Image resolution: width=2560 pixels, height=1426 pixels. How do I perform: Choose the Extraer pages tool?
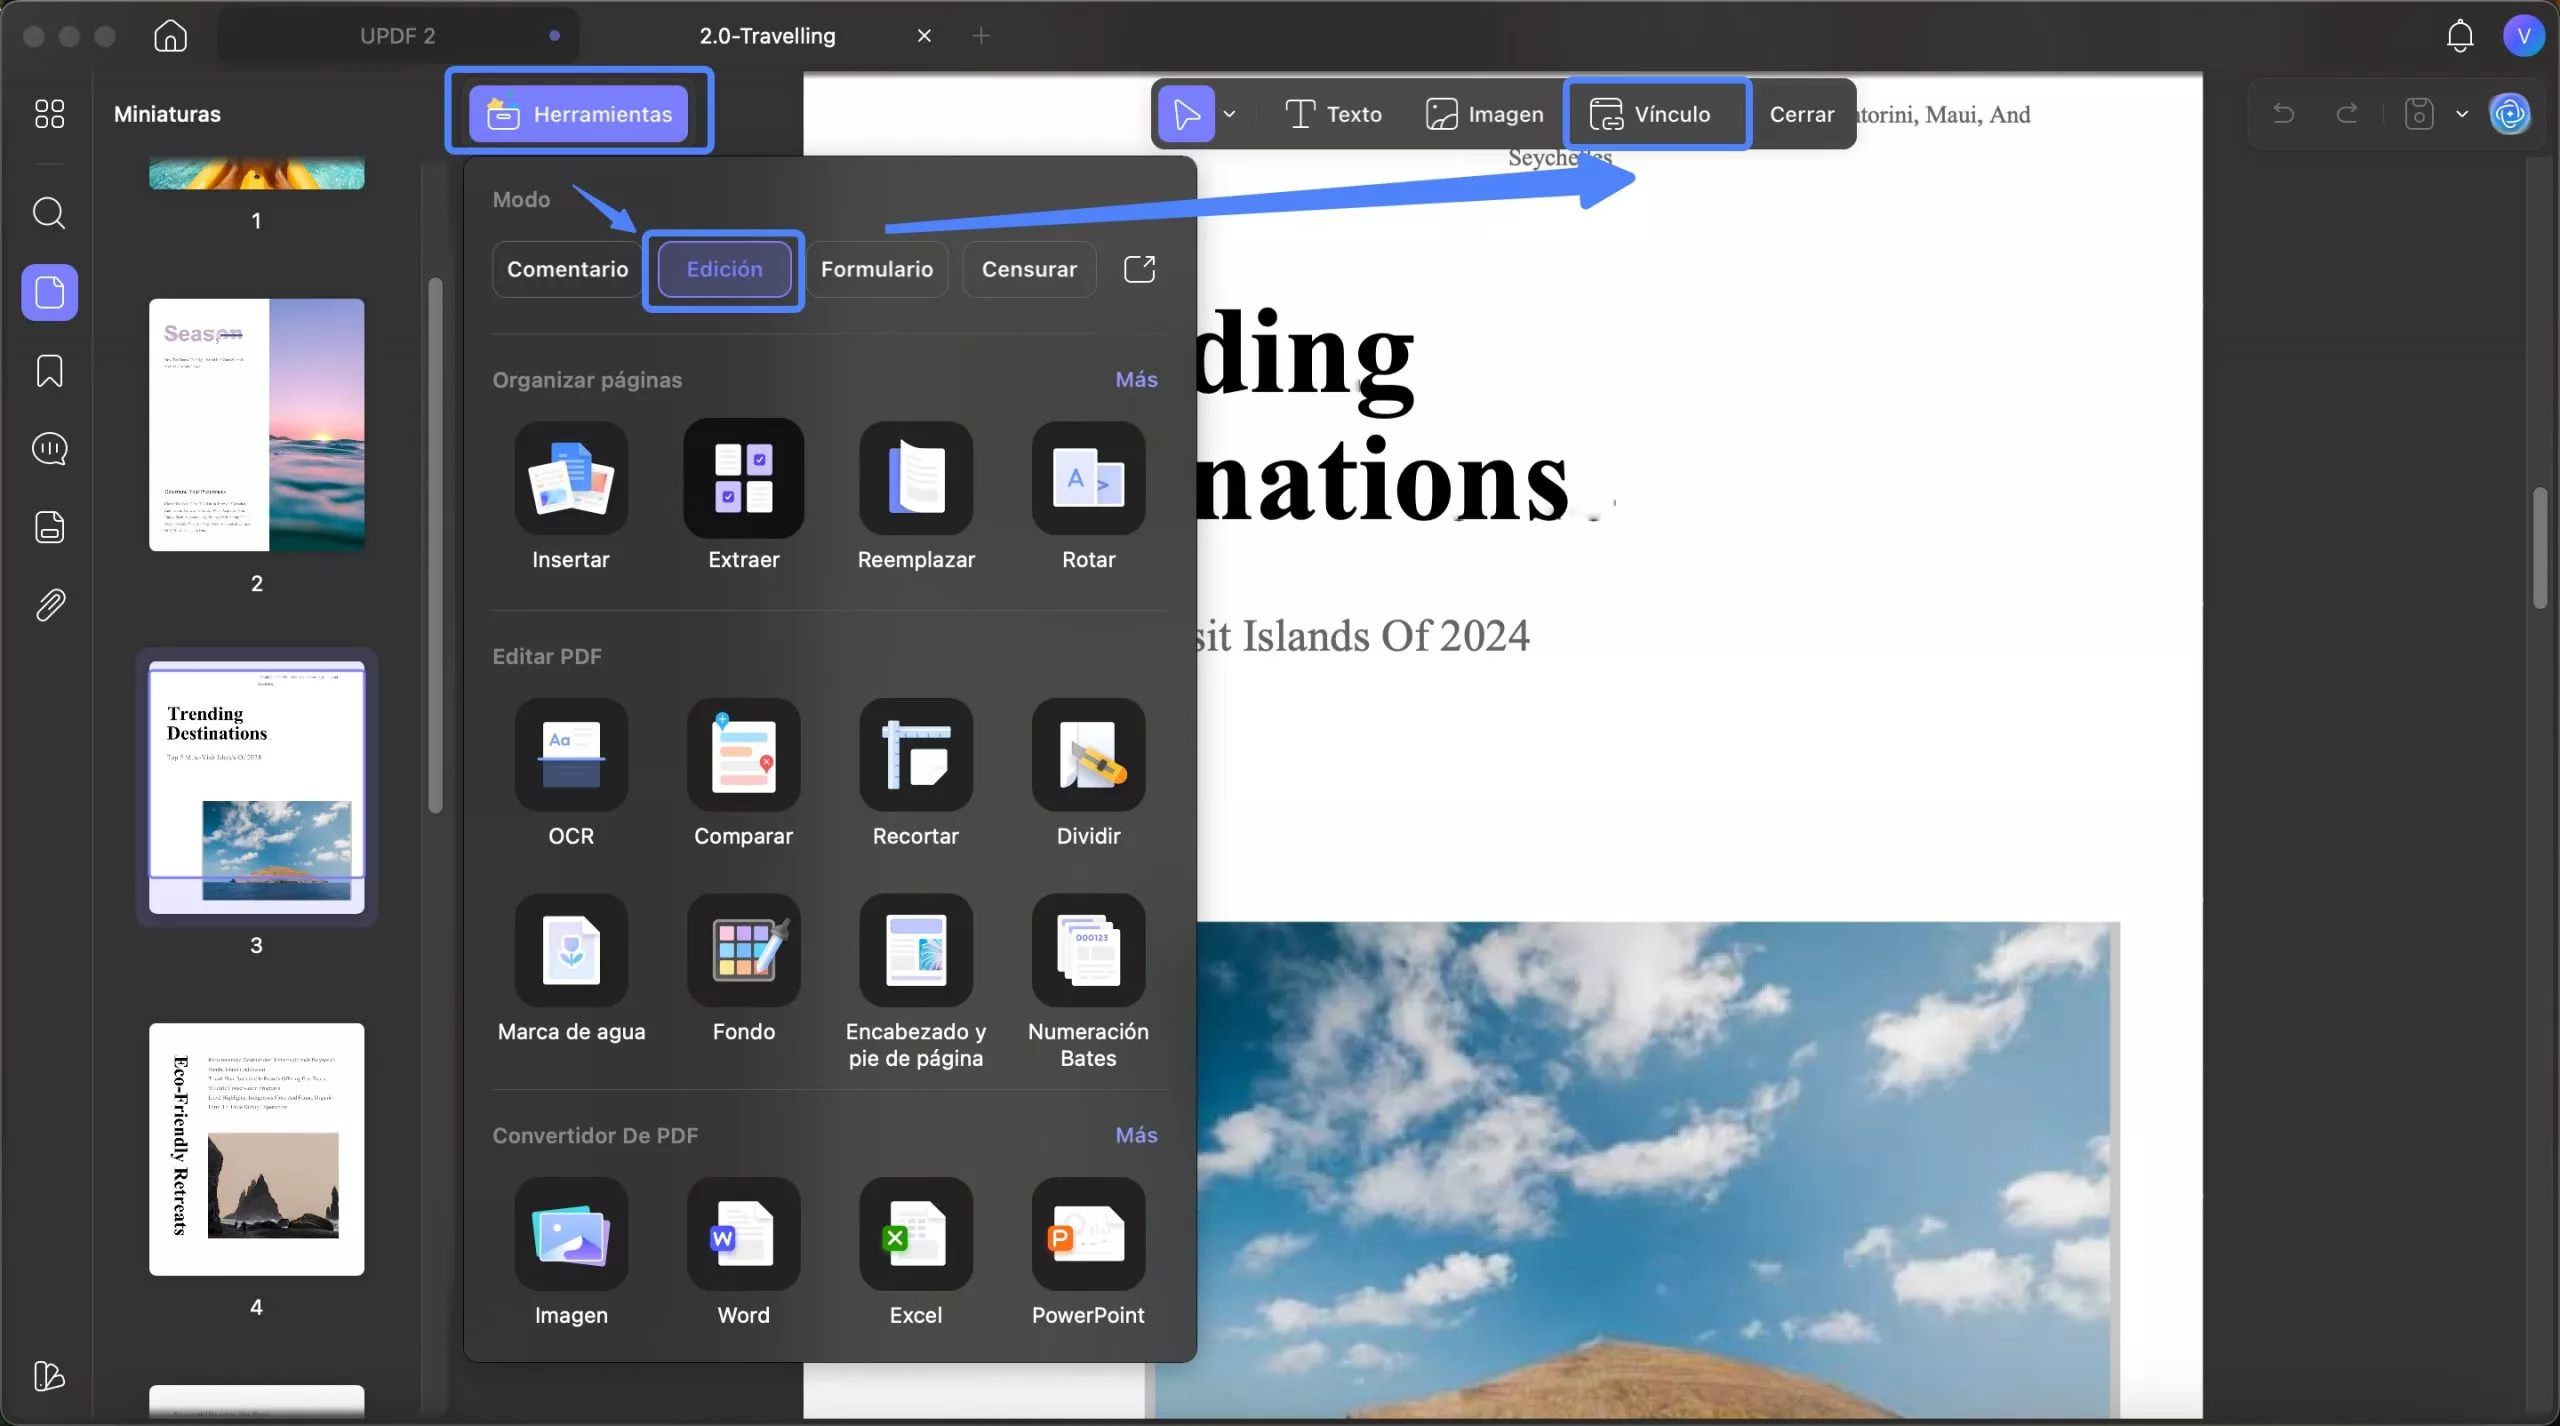[743, 496]
